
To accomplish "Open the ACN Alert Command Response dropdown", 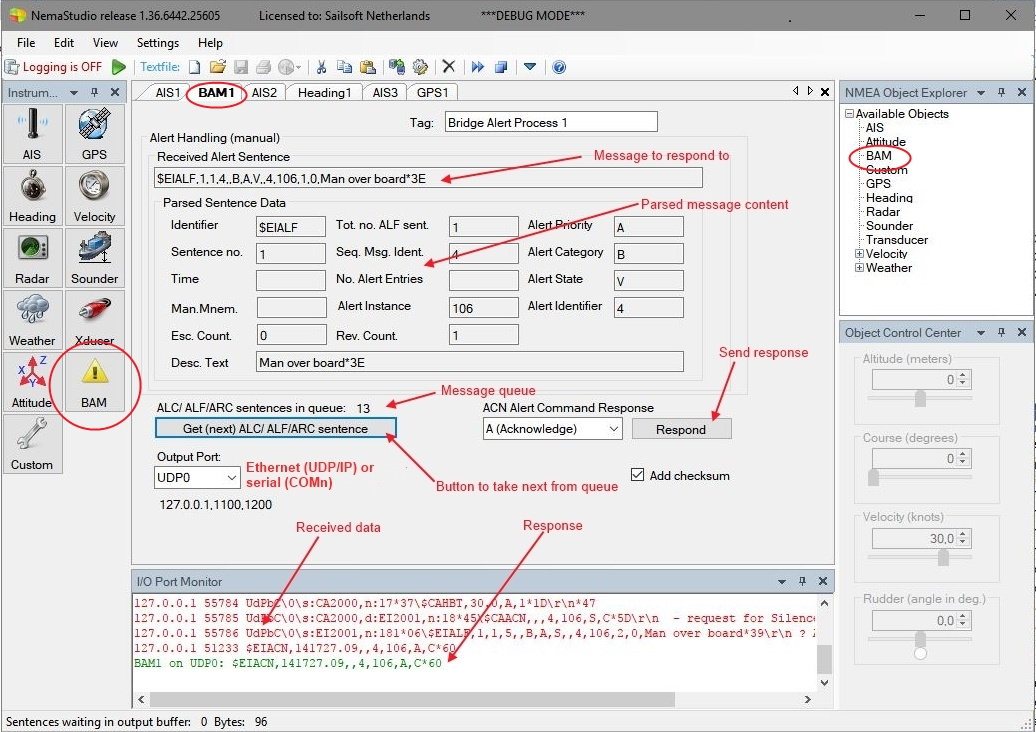I will pos(552,429).
